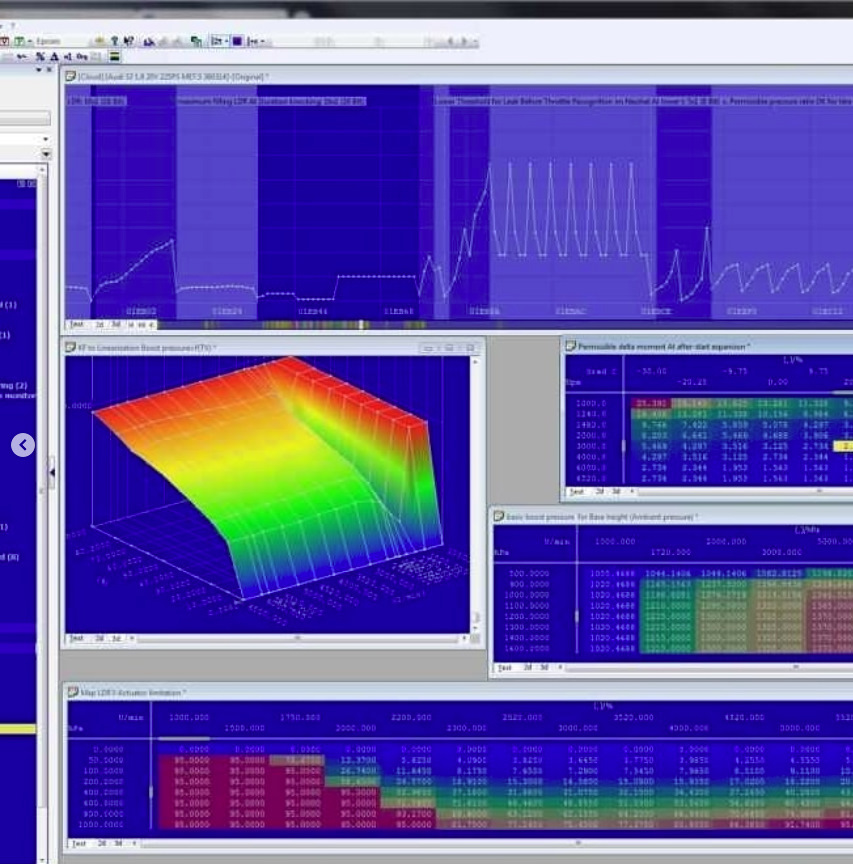Collapse the left sidebar using splitter arrow
Screen dimensions: 853x864
pyautogui.click(x=52, y=472)
